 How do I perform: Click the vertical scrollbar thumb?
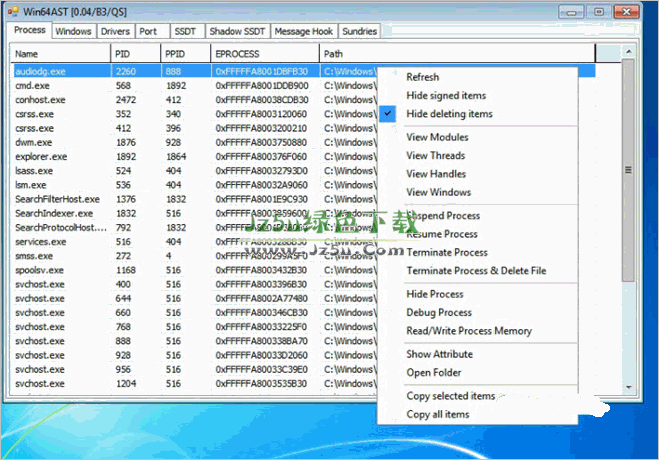coord(628,170)
